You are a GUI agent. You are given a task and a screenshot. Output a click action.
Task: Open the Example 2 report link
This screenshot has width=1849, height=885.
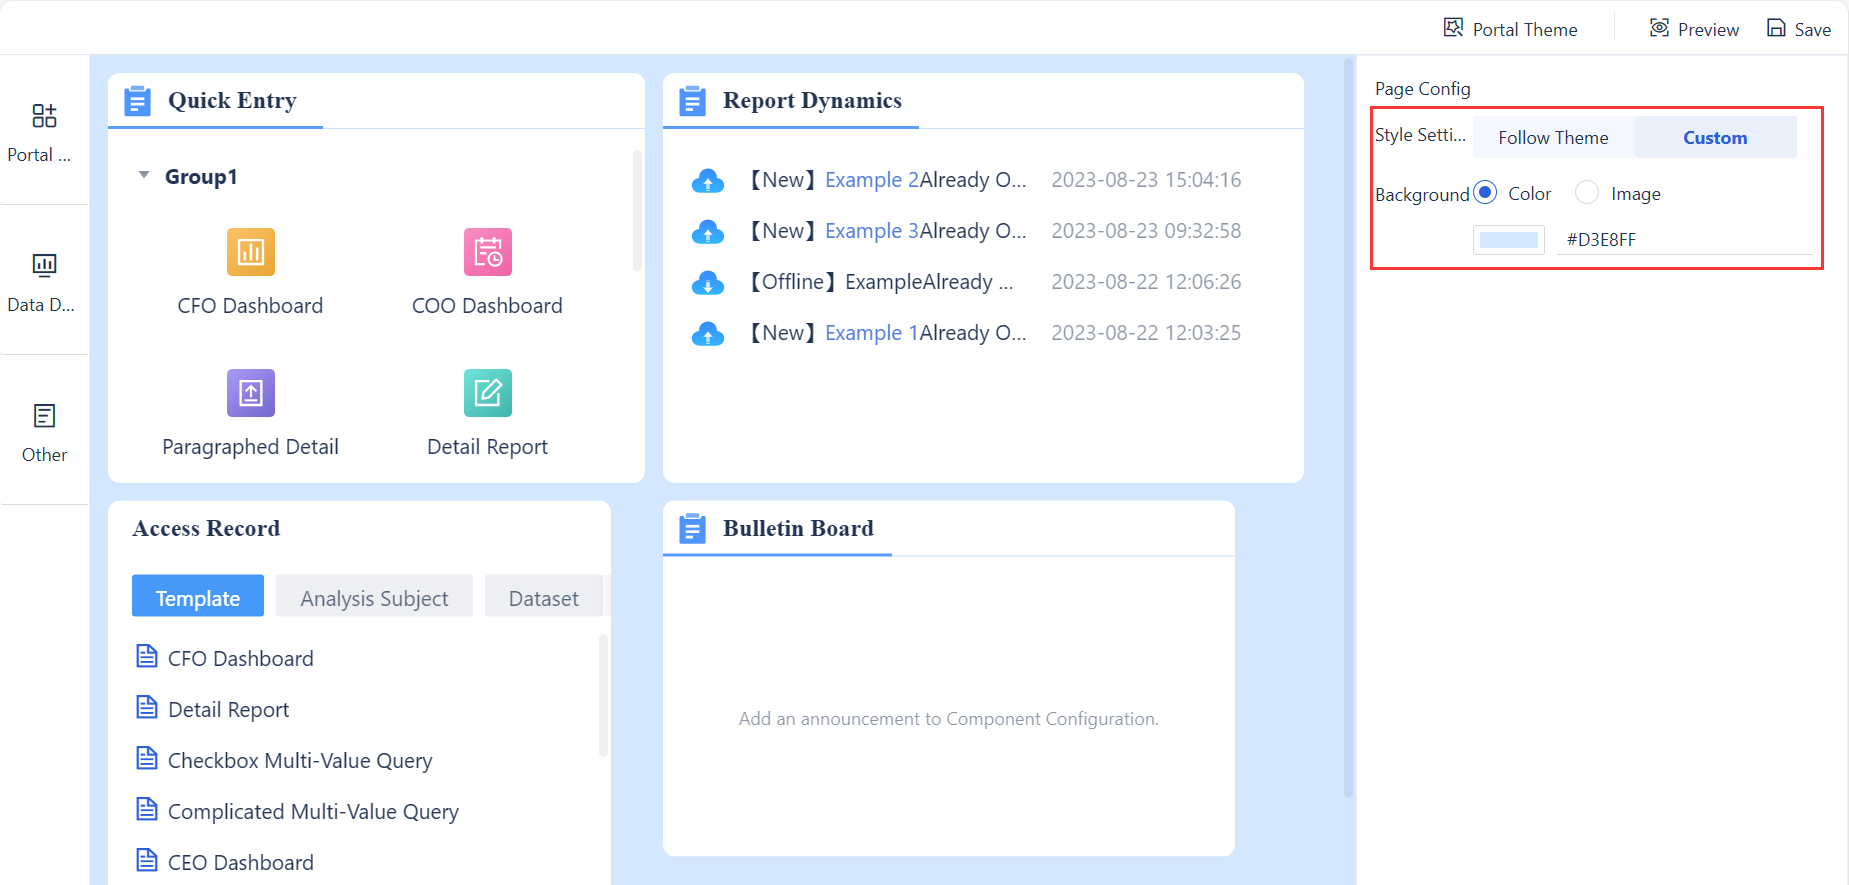point(872,180)
